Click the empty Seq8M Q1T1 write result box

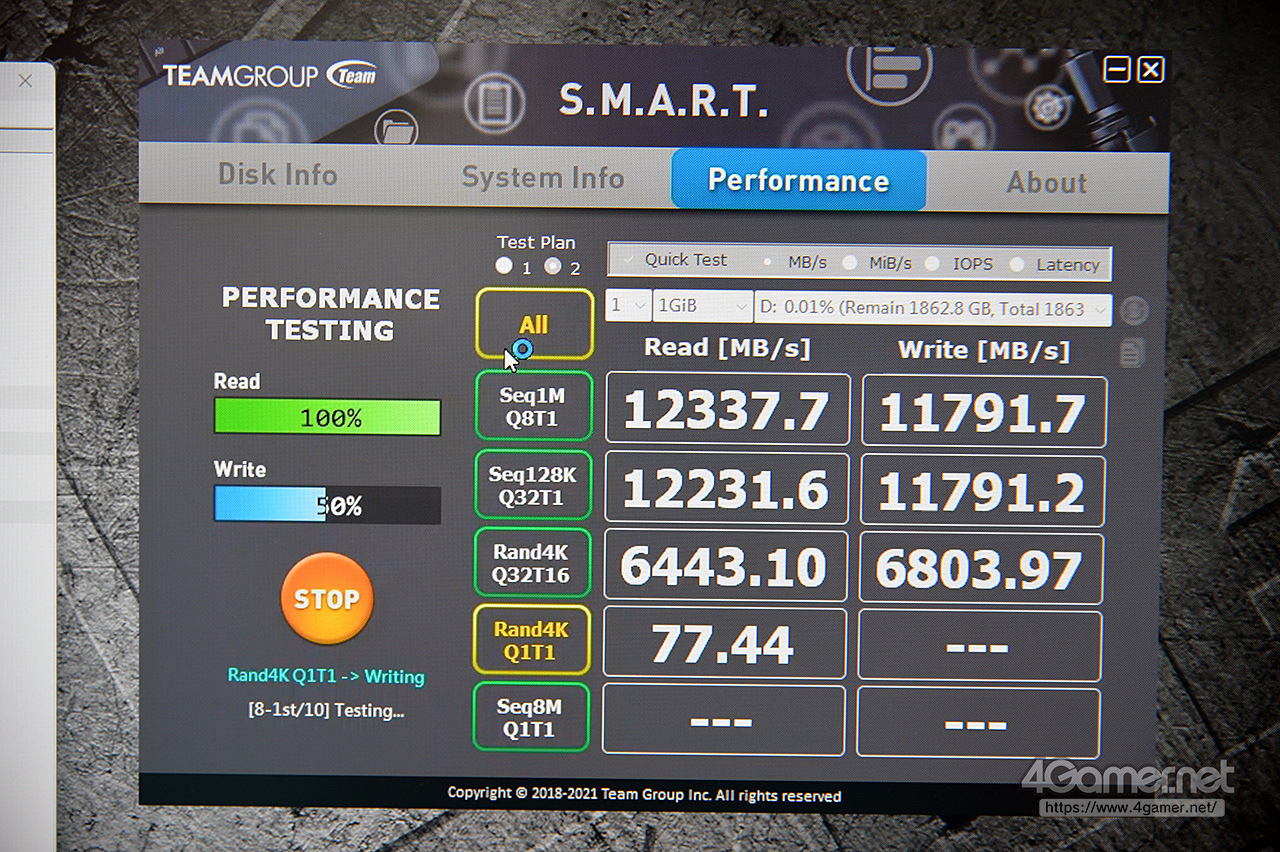coord(978,722)
